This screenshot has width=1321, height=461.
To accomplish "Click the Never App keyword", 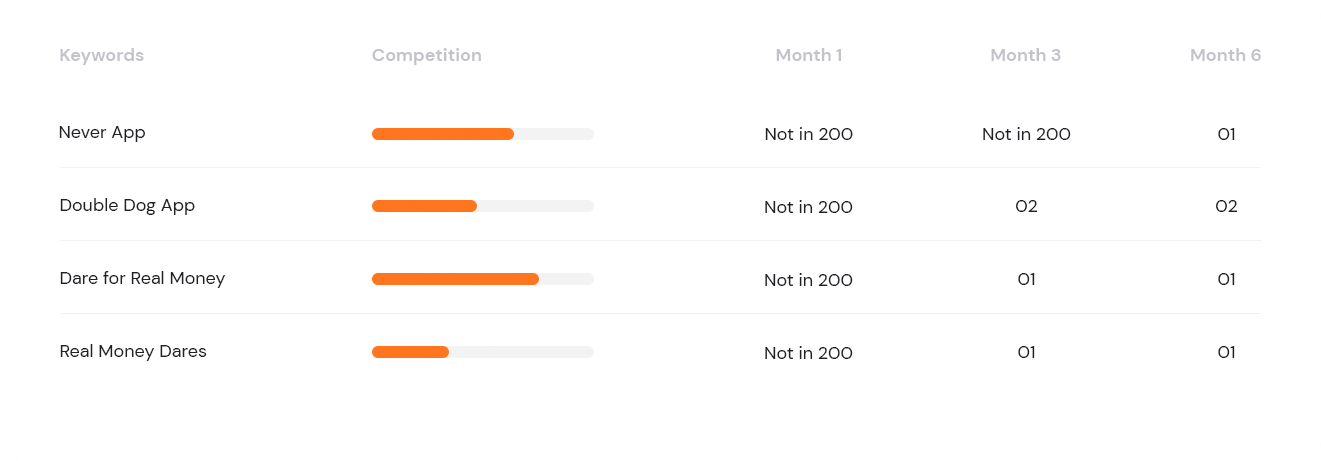I will point(102,132).
